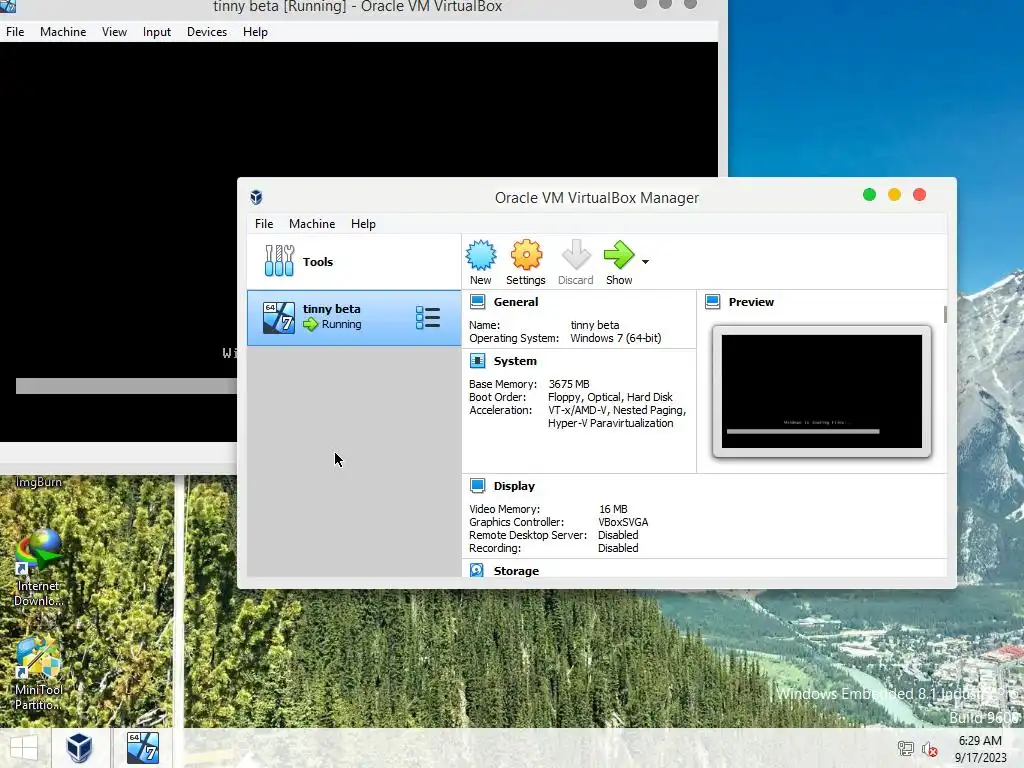Open the dropdown arrow next to Show
The width and height of the screenshot is (1024, 768).
click(x=645, y=262)
